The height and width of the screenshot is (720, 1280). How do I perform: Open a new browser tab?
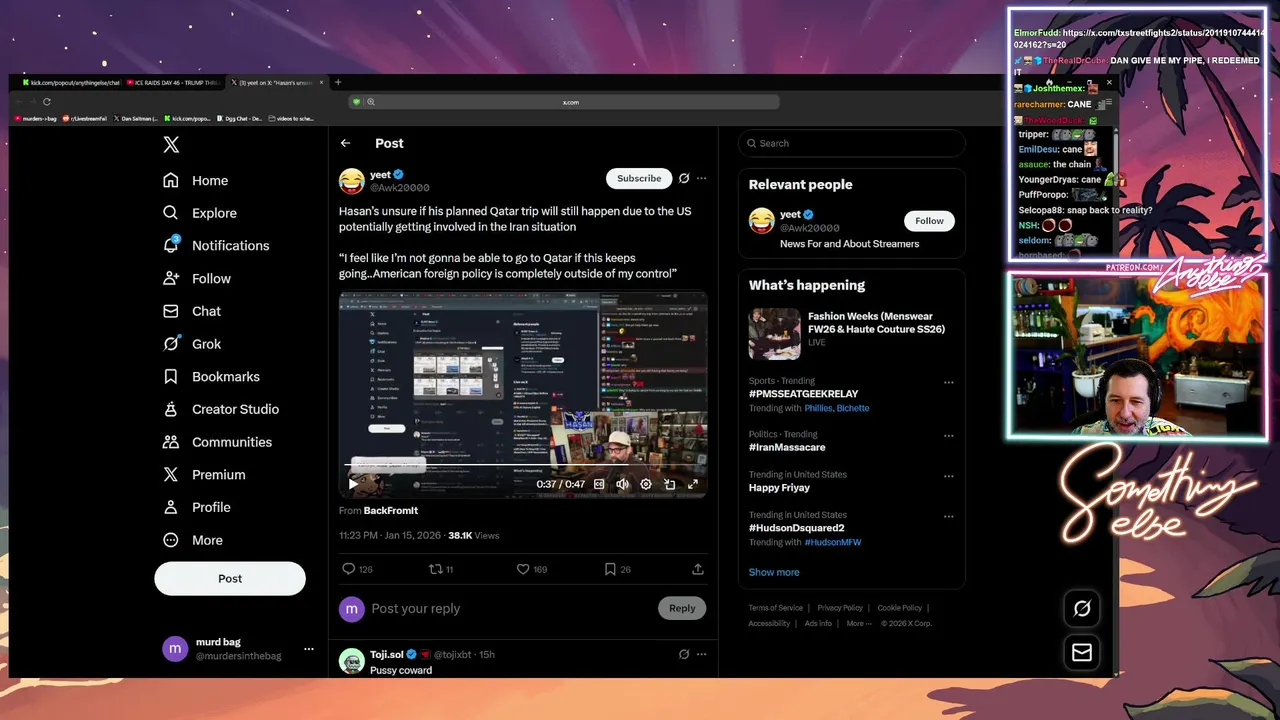338,82
